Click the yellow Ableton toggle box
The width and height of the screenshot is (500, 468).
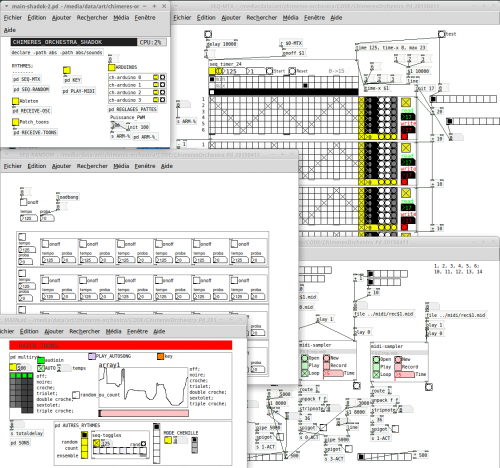(15, 101)
